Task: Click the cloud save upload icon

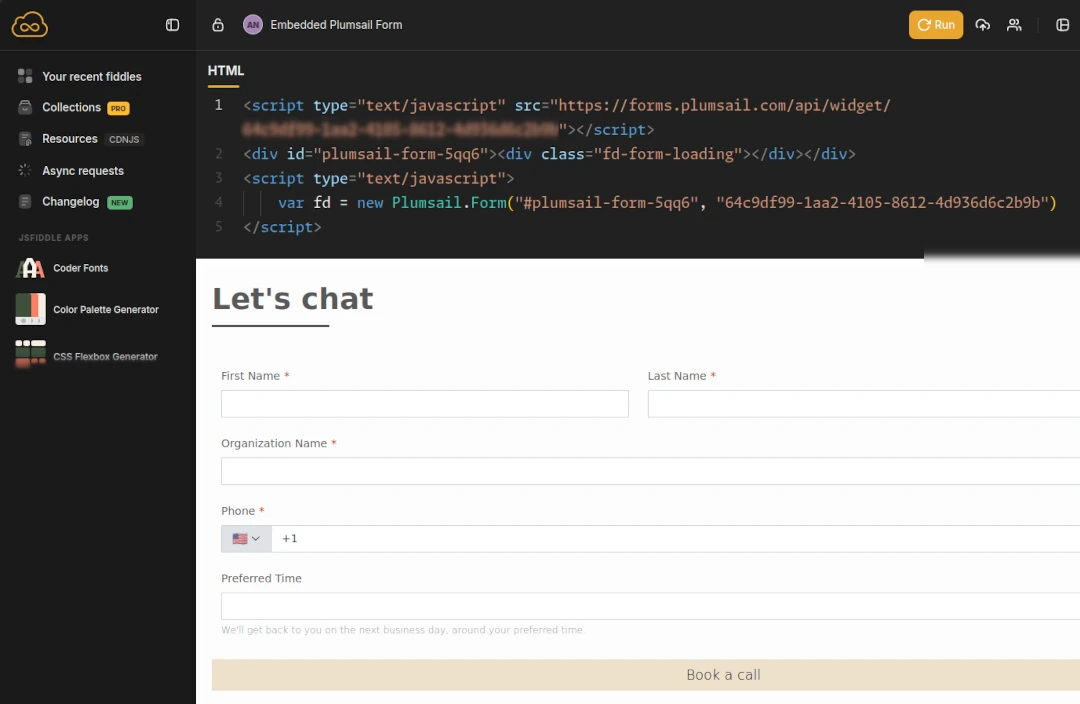Action: point(982,25)
